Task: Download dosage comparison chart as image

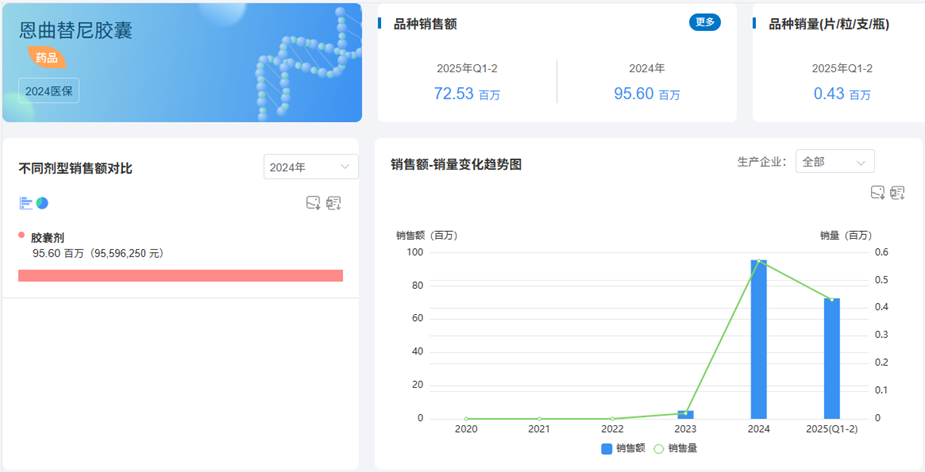Action: click(313, 203)
